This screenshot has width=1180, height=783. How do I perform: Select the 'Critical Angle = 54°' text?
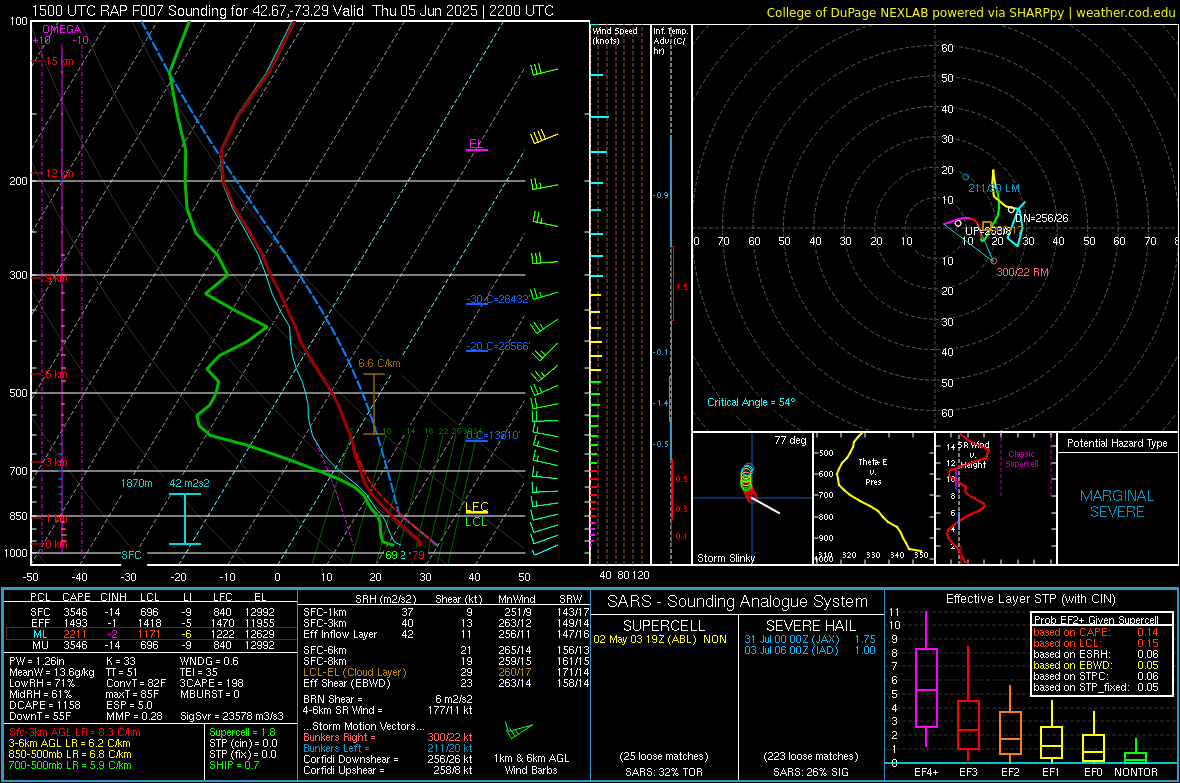pos(751,402)
